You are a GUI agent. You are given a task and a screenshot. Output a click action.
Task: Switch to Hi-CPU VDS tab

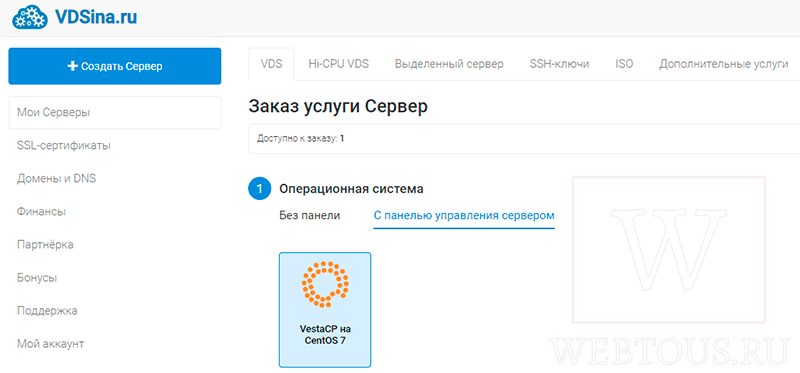[x=339, y=64]
